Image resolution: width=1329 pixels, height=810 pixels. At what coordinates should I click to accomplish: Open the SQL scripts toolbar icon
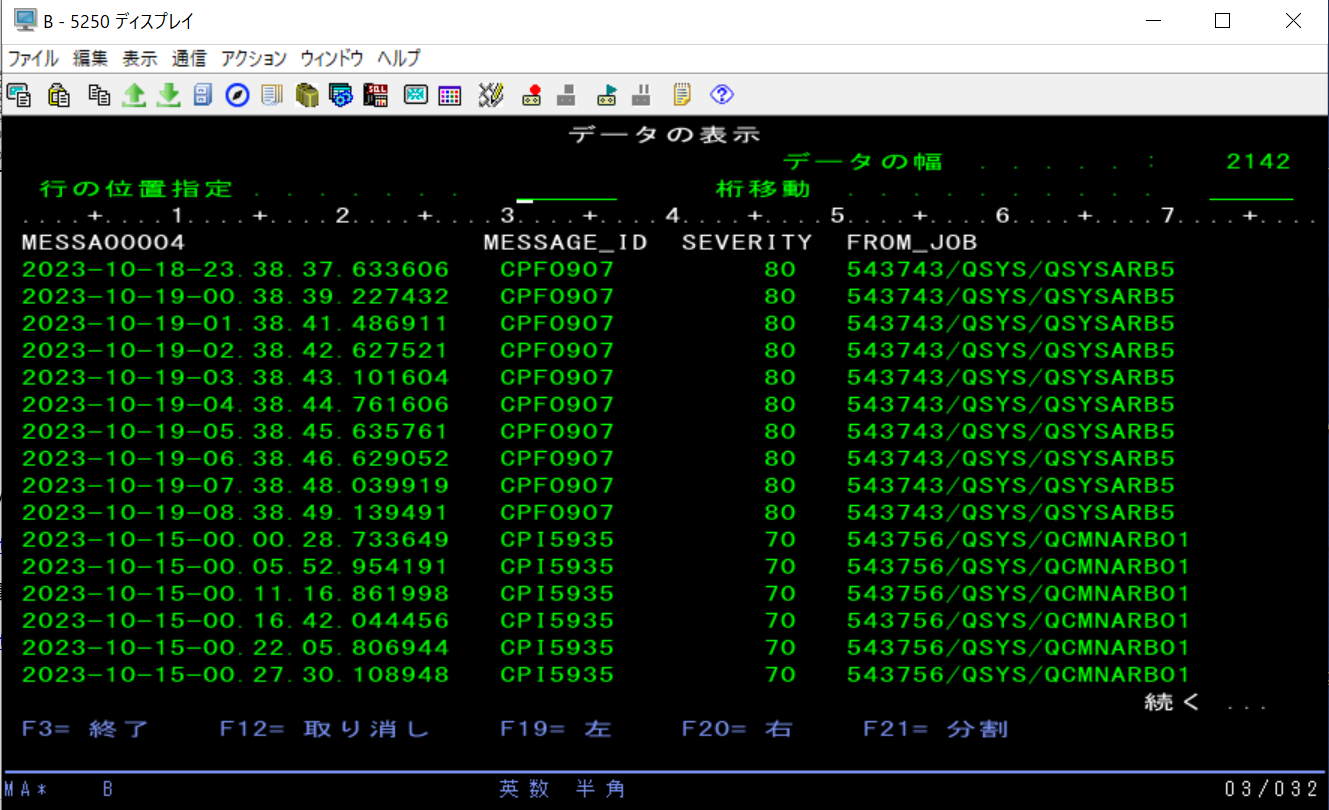376,95
